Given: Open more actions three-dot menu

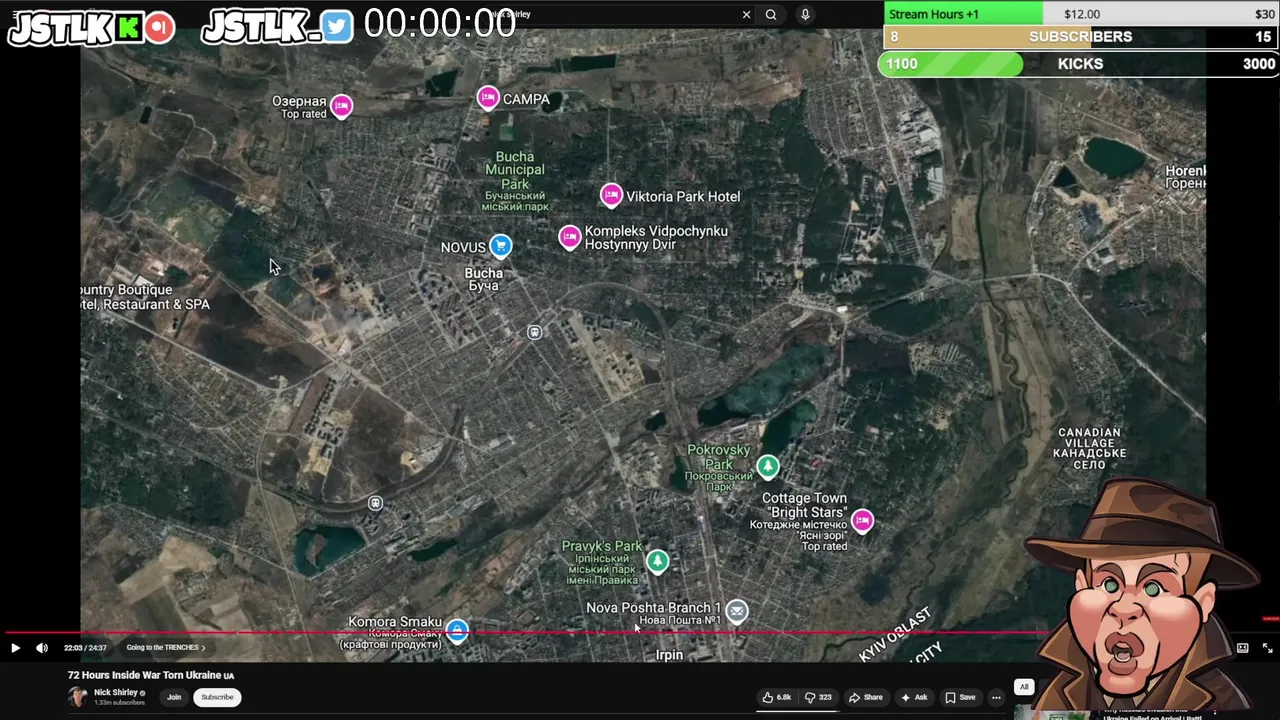Looking at the screenshot, I should point(996,697).
